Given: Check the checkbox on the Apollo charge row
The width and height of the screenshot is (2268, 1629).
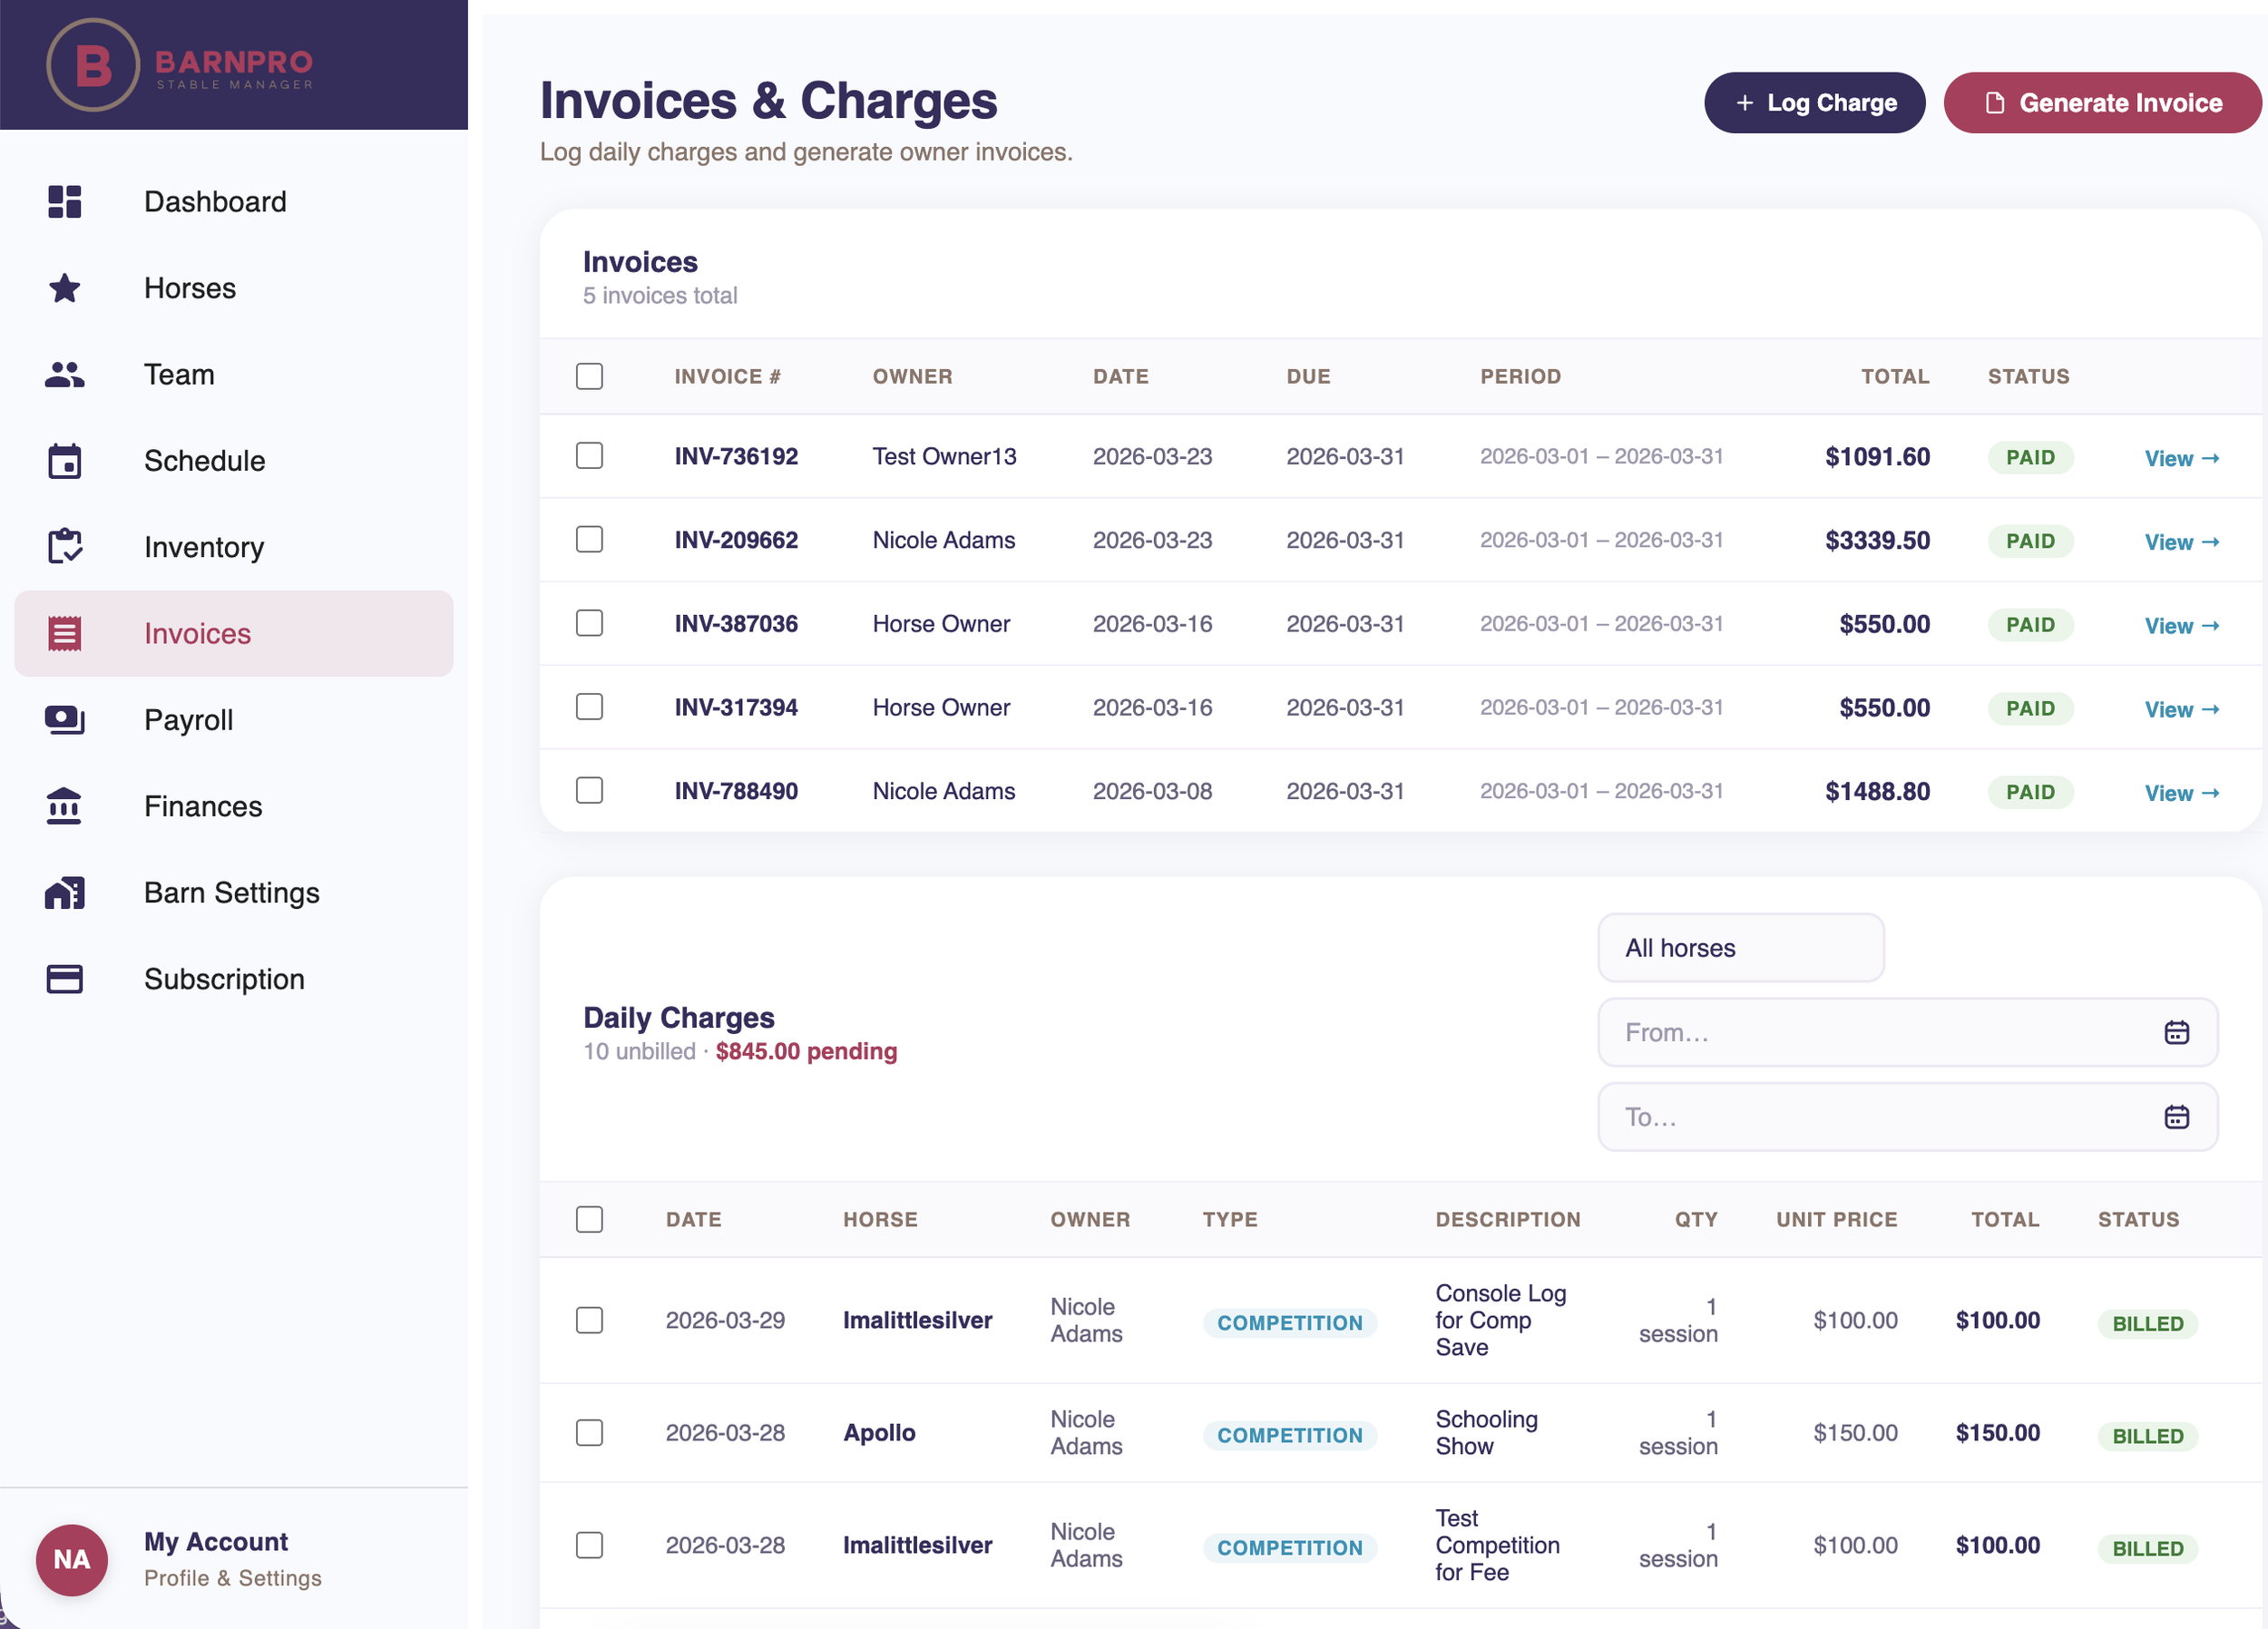Looking at the screenshot, I should [x=589, y=1432].
